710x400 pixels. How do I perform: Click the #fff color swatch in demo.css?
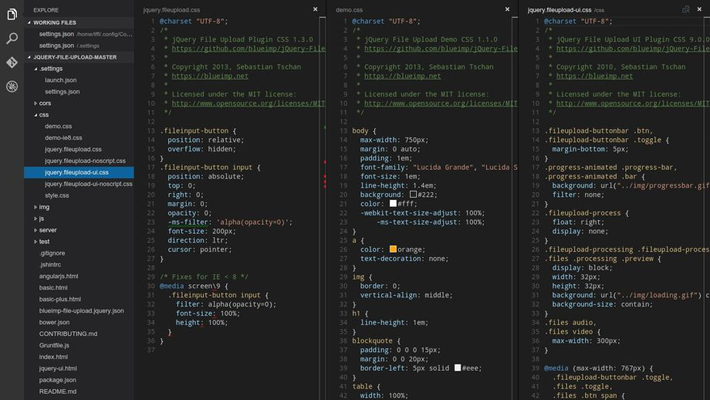pyautogui.click(x=393, y=203)
